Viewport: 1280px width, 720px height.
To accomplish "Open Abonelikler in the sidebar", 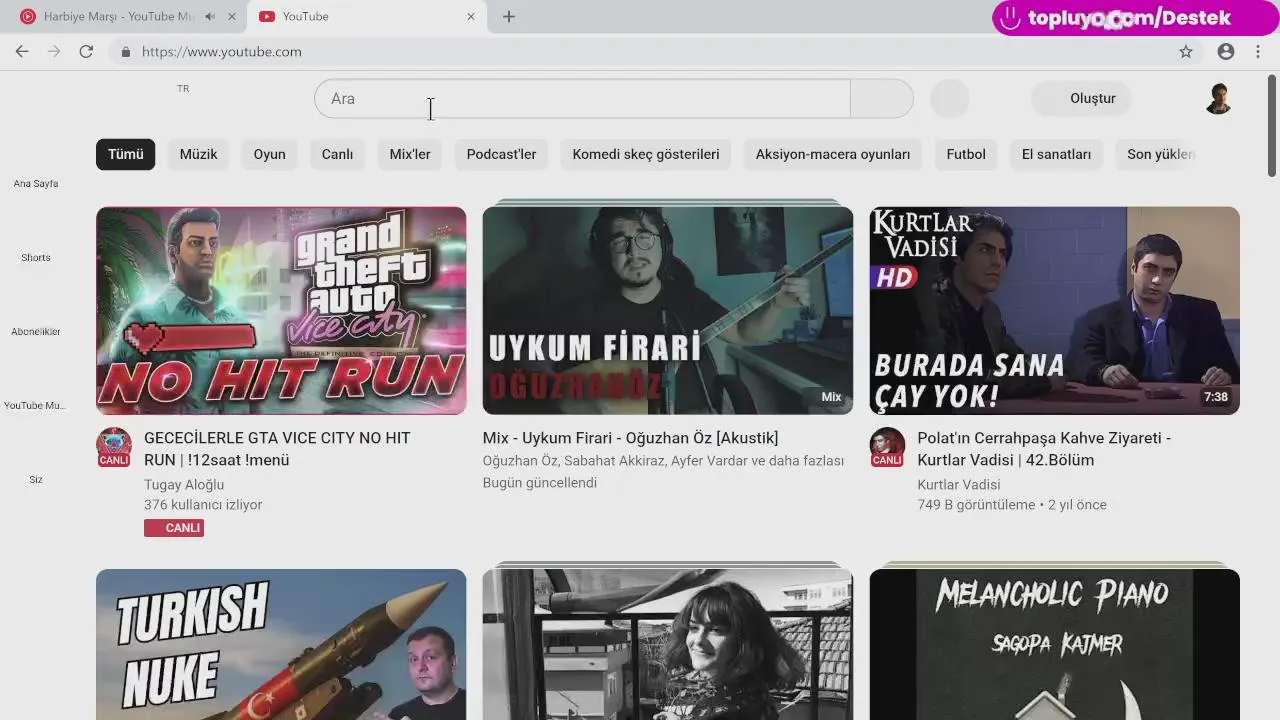I will (36, 332).
